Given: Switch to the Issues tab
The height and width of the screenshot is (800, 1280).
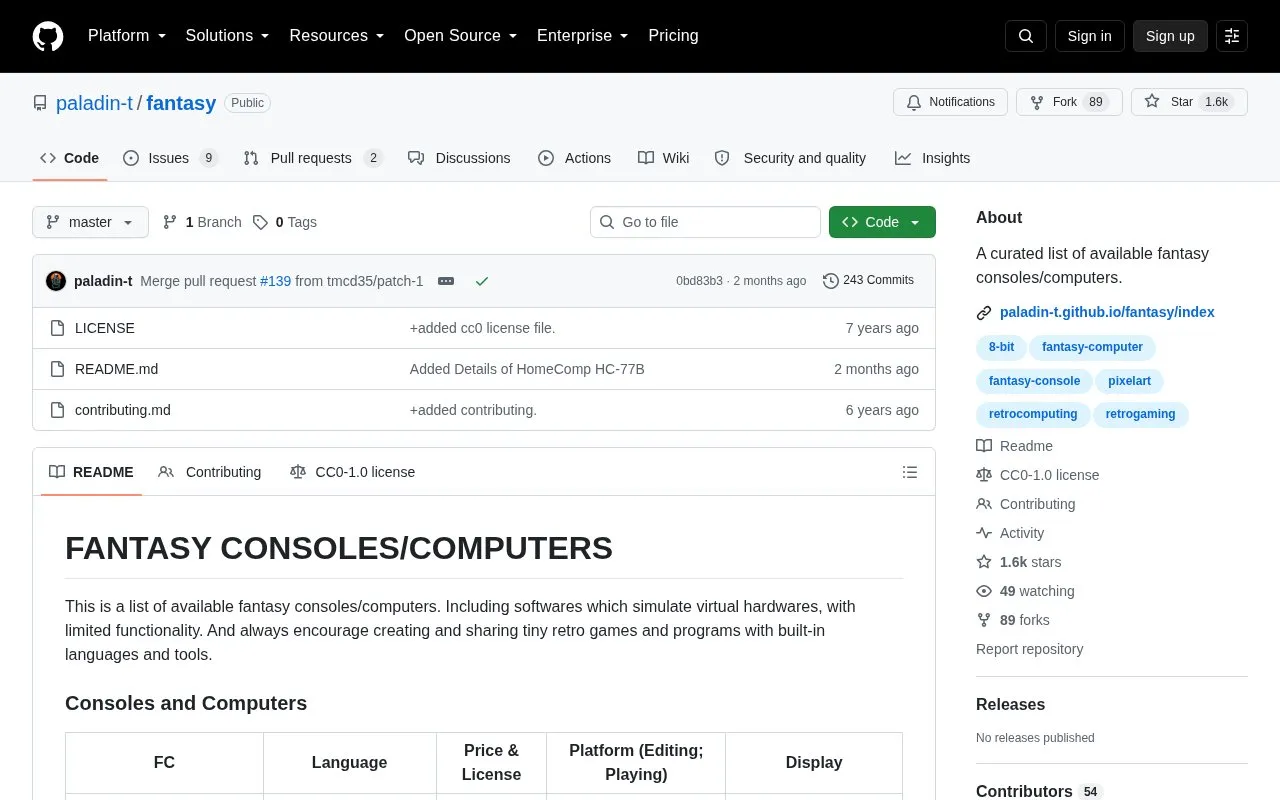Looking at the screenshot, I should (170, 158).
